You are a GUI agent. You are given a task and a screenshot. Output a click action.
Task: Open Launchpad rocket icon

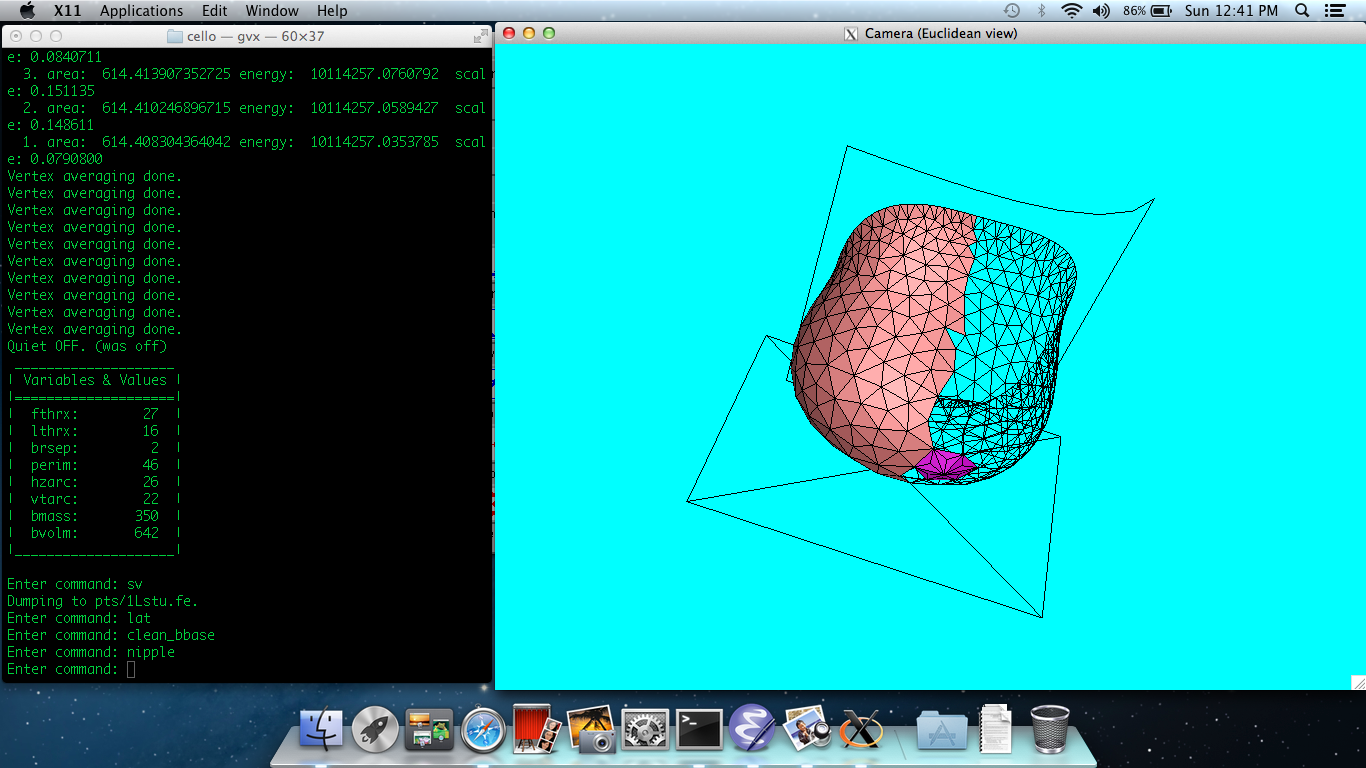(375, 729)
